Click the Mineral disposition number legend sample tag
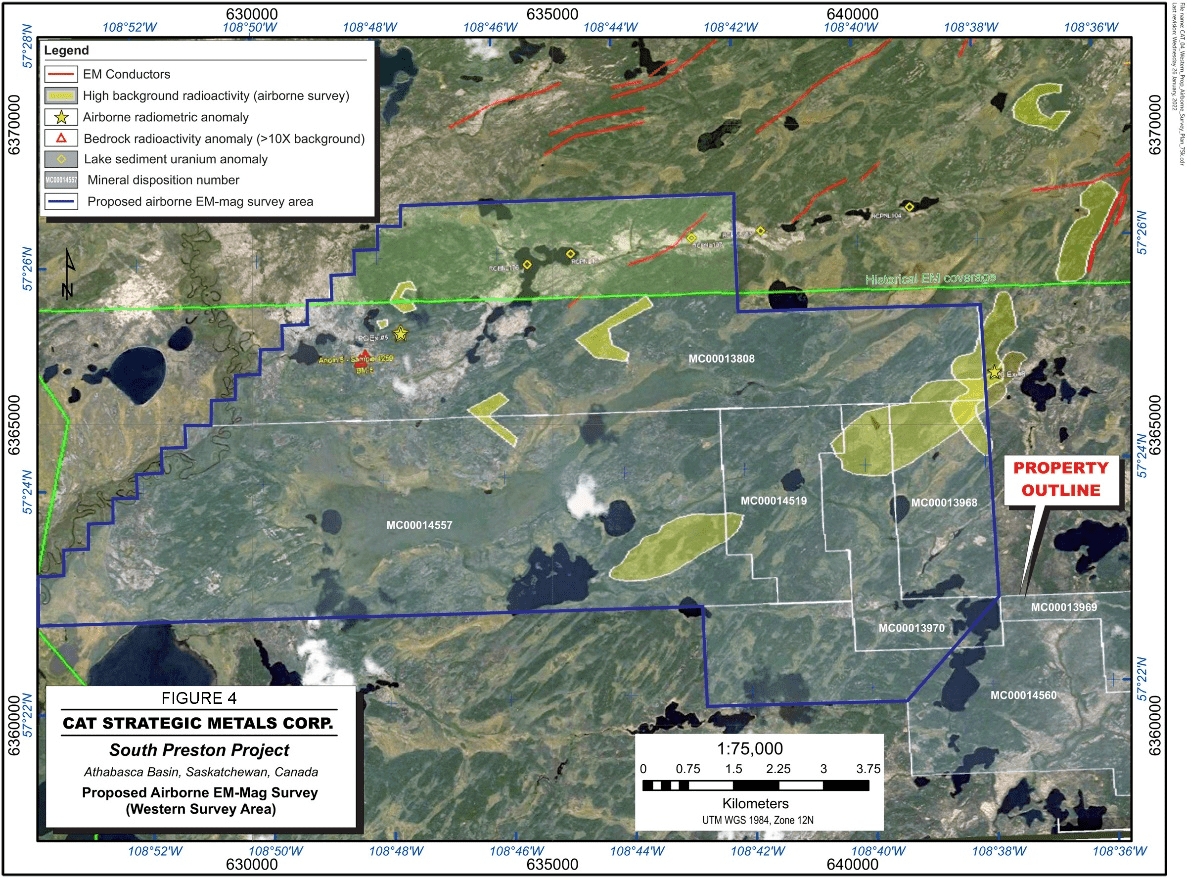This screenshot has height=878, width=1187. coord(61,181)
